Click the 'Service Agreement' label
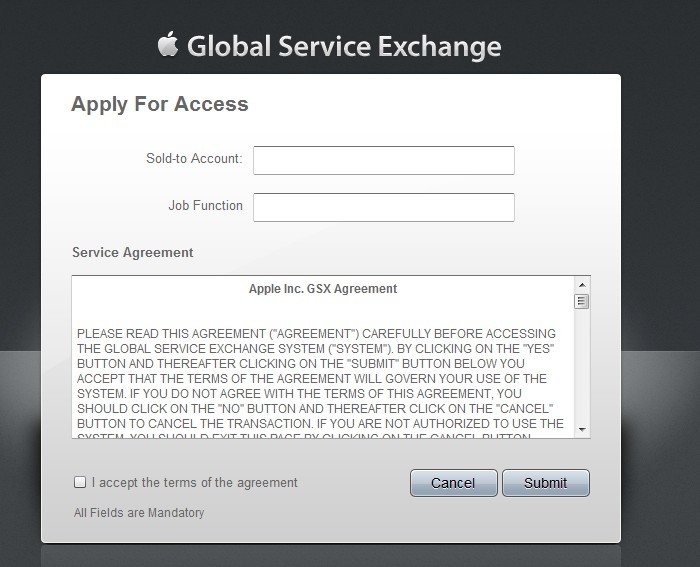Viewport: 700px width, 567px height. (x=133, y=253)
